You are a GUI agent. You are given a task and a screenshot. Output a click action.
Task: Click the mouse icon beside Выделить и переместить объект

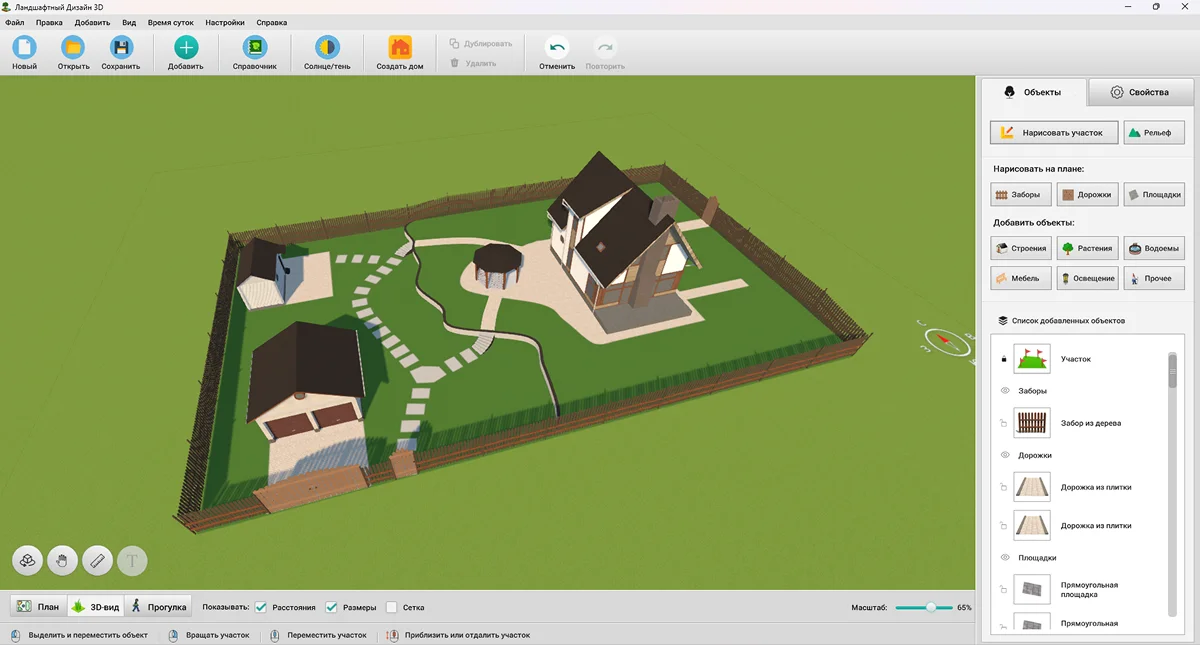pos(15,635)
